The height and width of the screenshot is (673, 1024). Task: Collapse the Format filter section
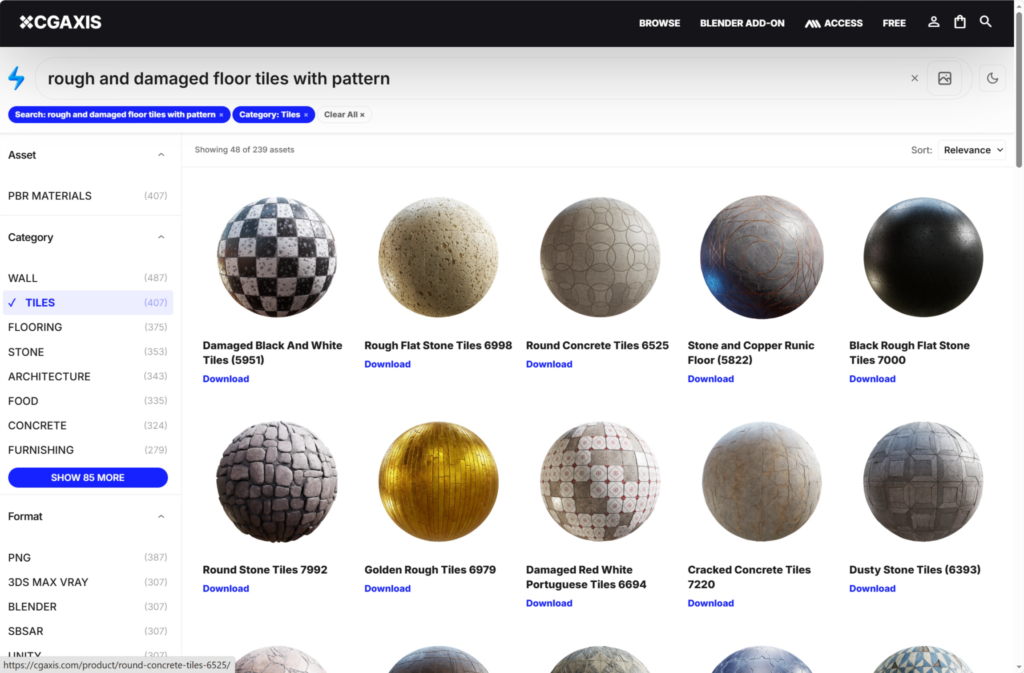(x=161, y=517)
